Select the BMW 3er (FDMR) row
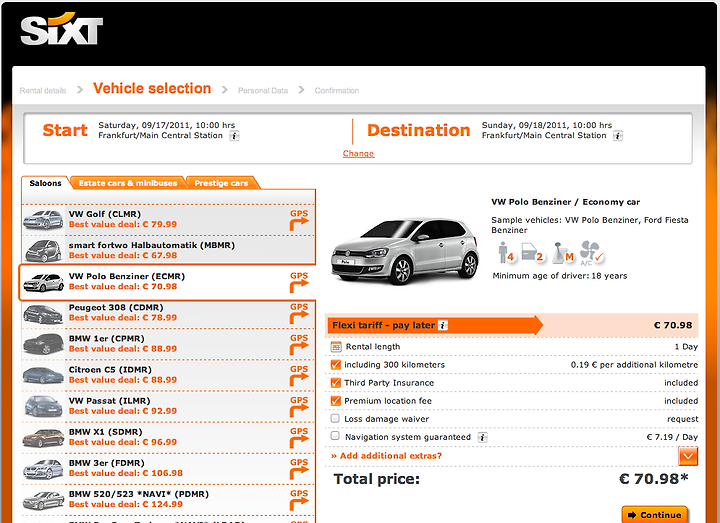 pos(169,469)
